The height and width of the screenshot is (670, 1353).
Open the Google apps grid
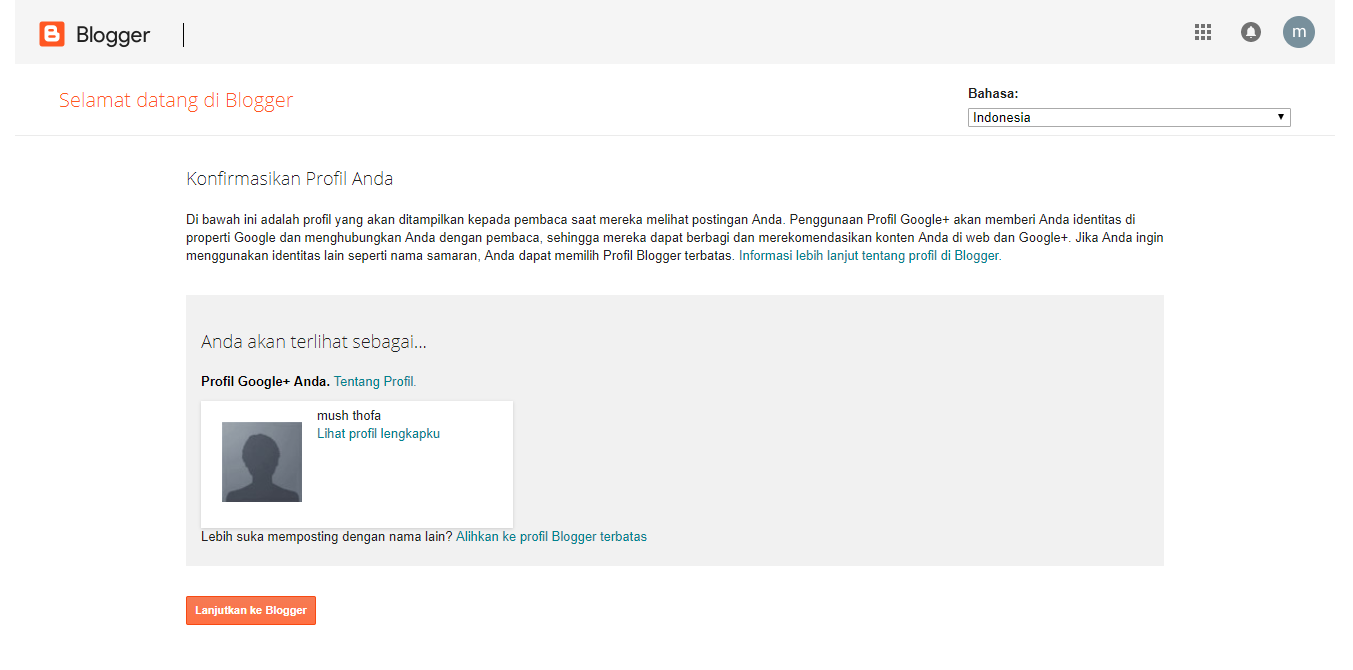[x=1203, y=32]
